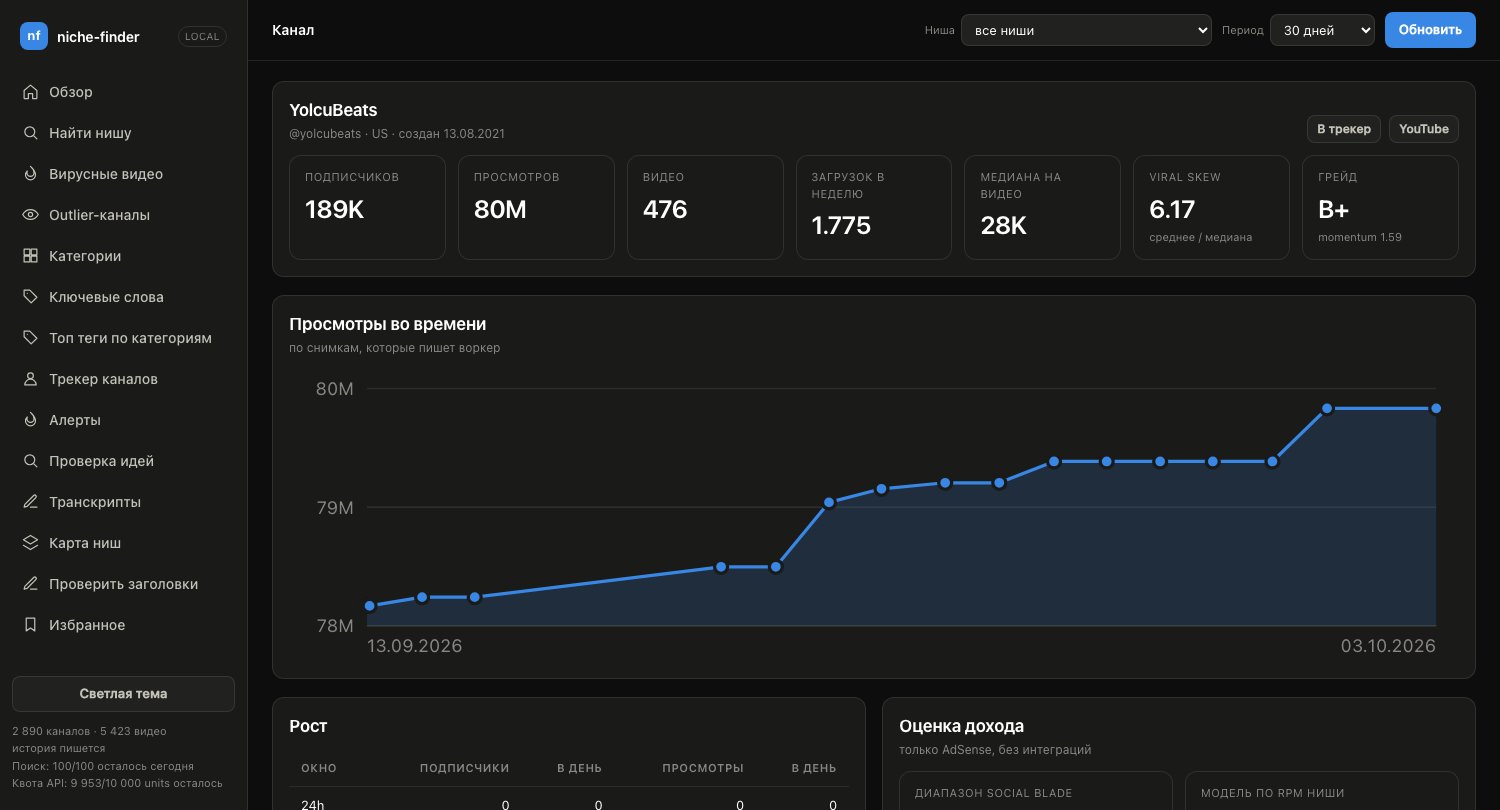
Task: Click the flame icon for Вирусные видео
Action: pyautogui.click(x=30, y=174)
